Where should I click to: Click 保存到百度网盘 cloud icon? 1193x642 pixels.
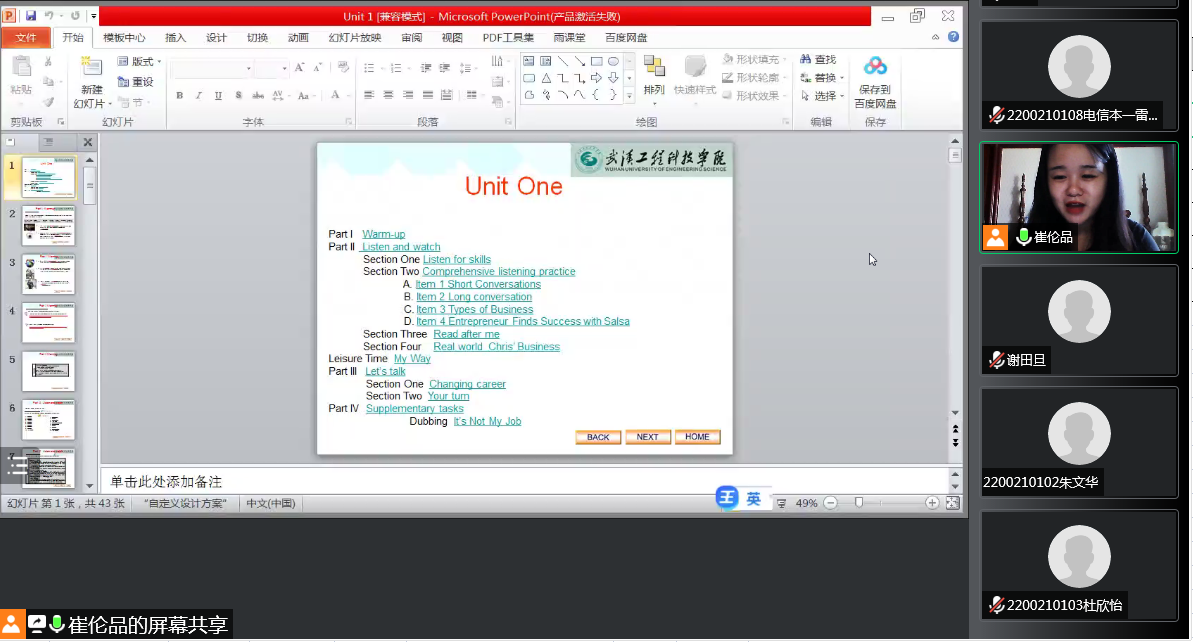[x=875, y=67]
